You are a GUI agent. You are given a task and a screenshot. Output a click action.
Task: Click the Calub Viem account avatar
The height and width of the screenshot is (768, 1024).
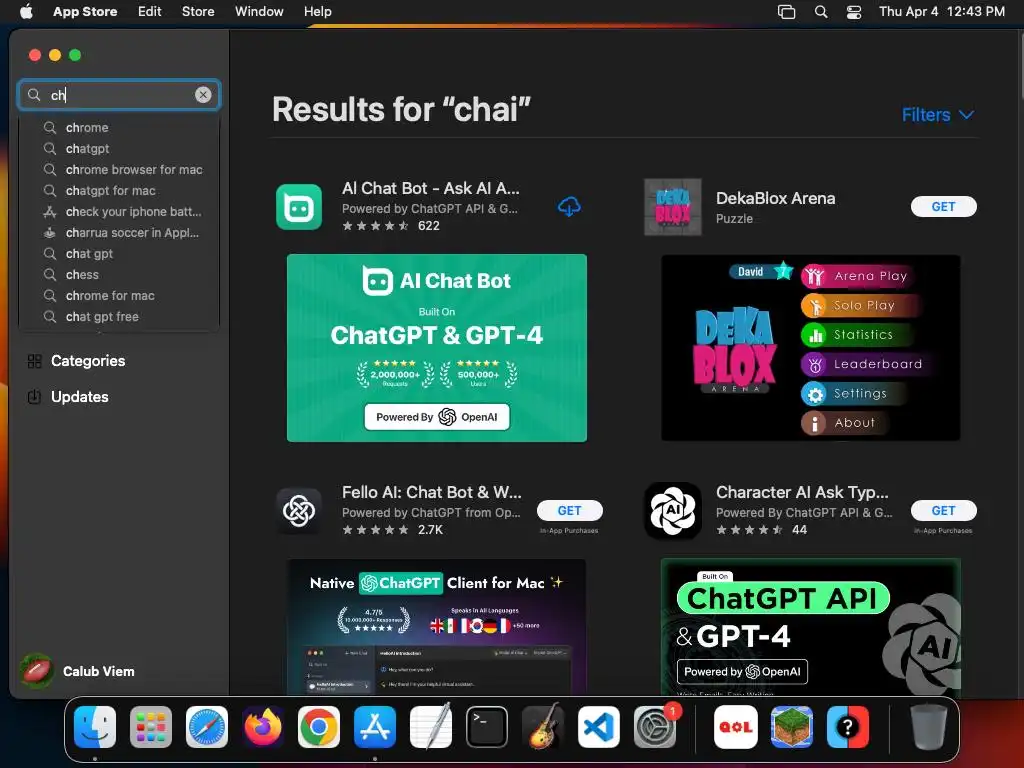(x=37, y=671)
